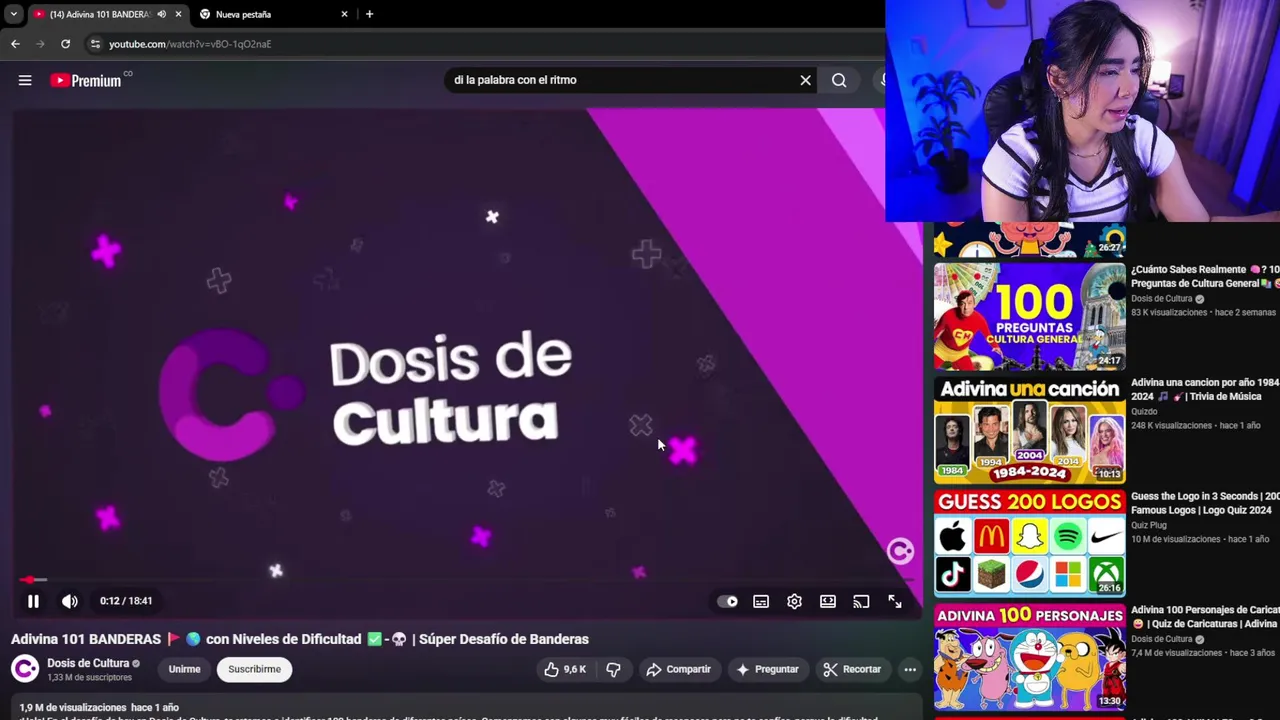Mute the tab via its speaker icon

pyautogui.click(x=161, y=14)
